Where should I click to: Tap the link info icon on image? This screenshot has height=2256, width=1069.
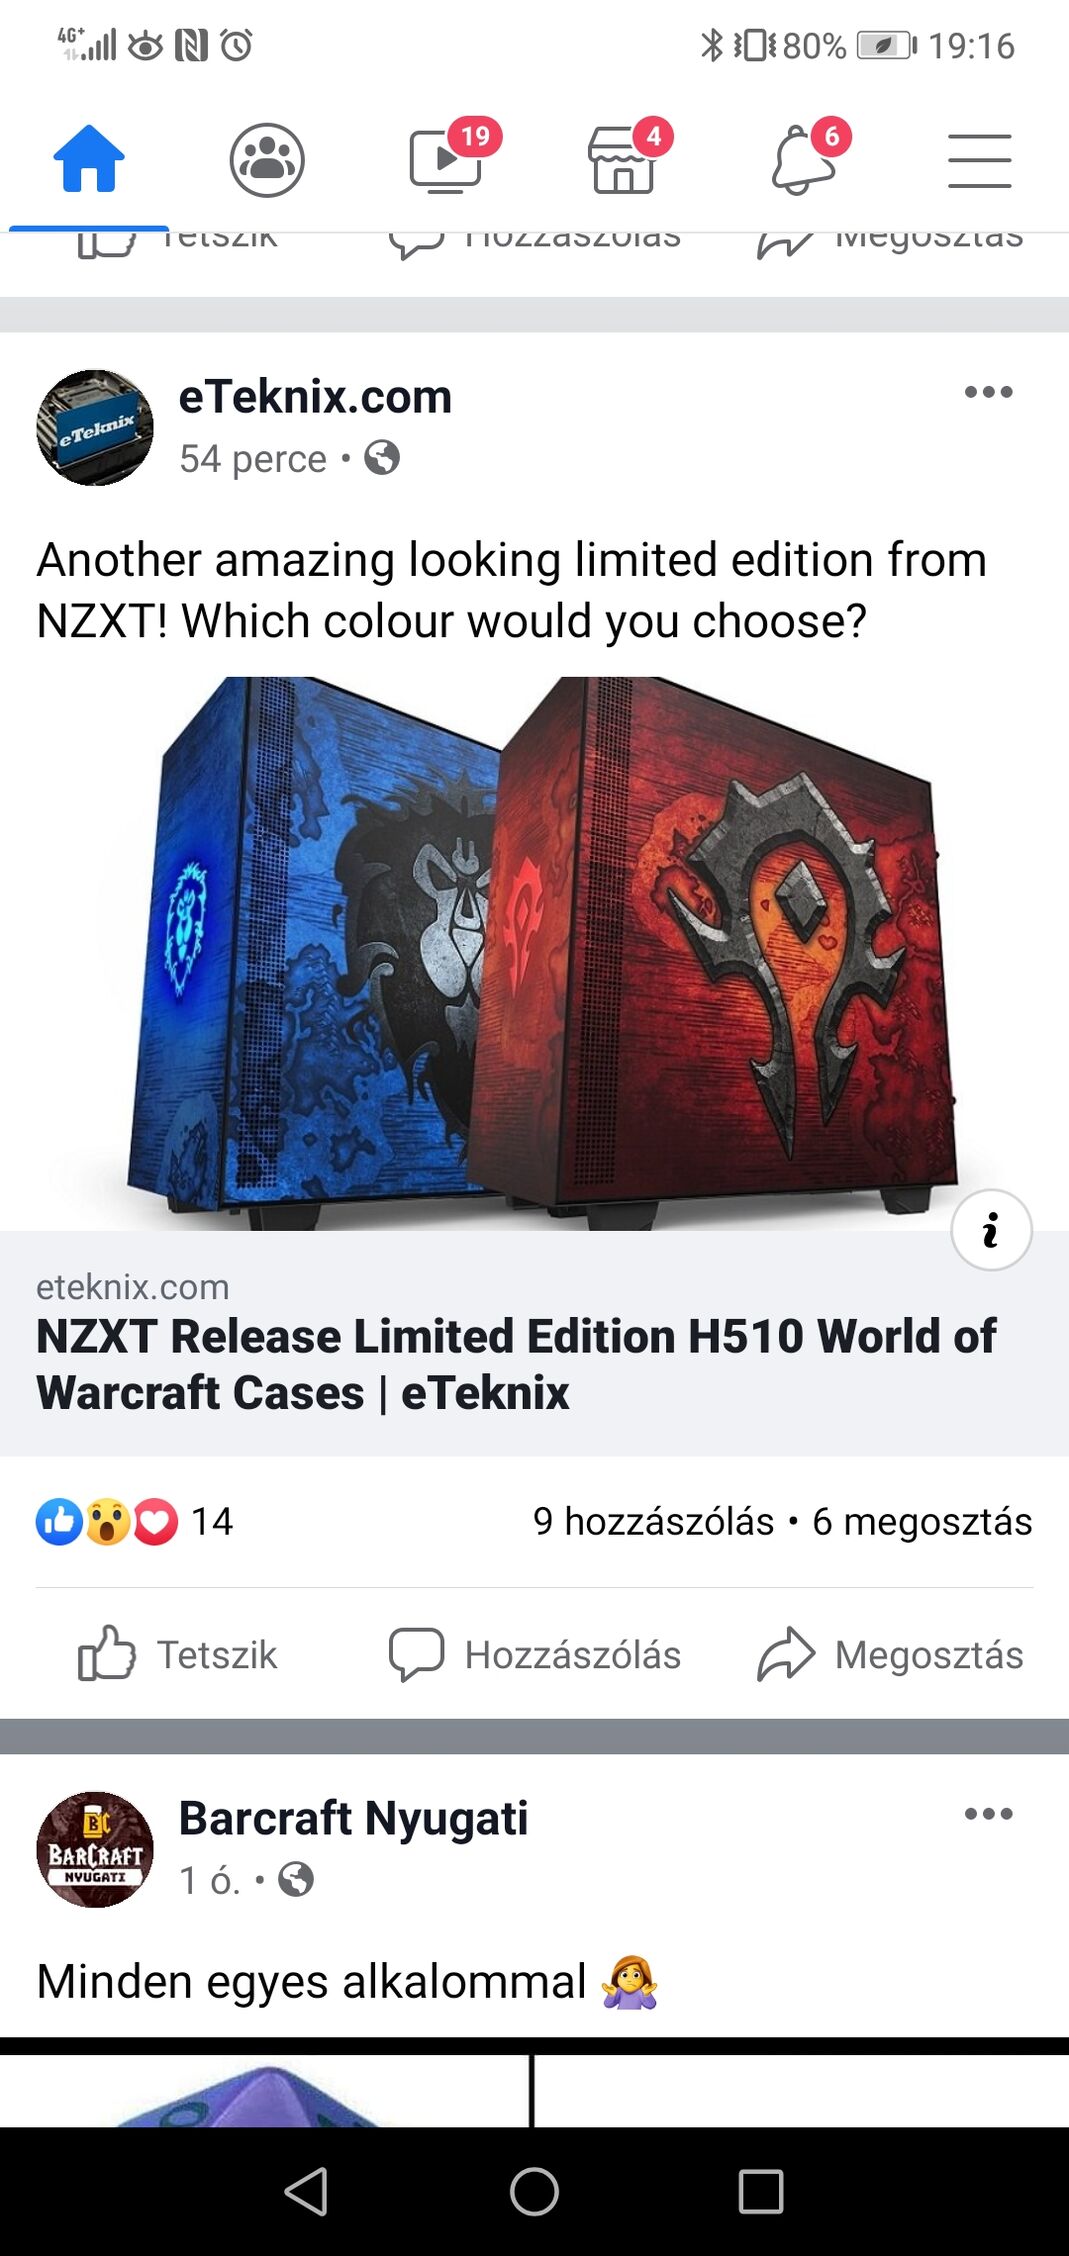(x=991, y=1230)
